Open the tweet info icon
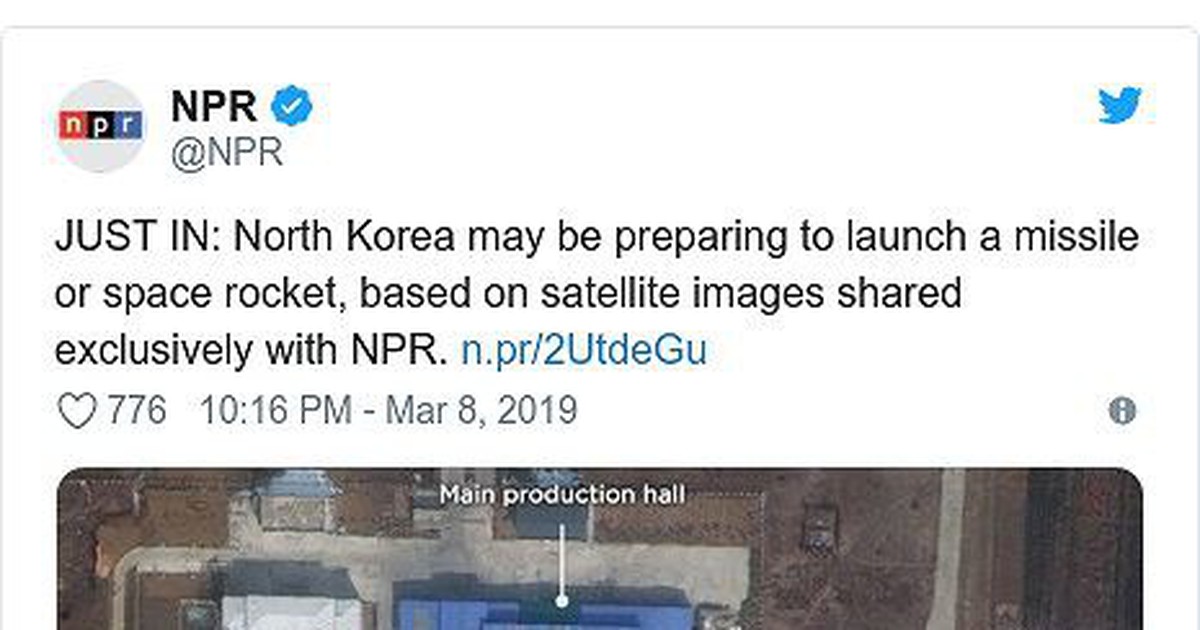This screenshot has height=630, width=1200. click(x=1122, y=411)
